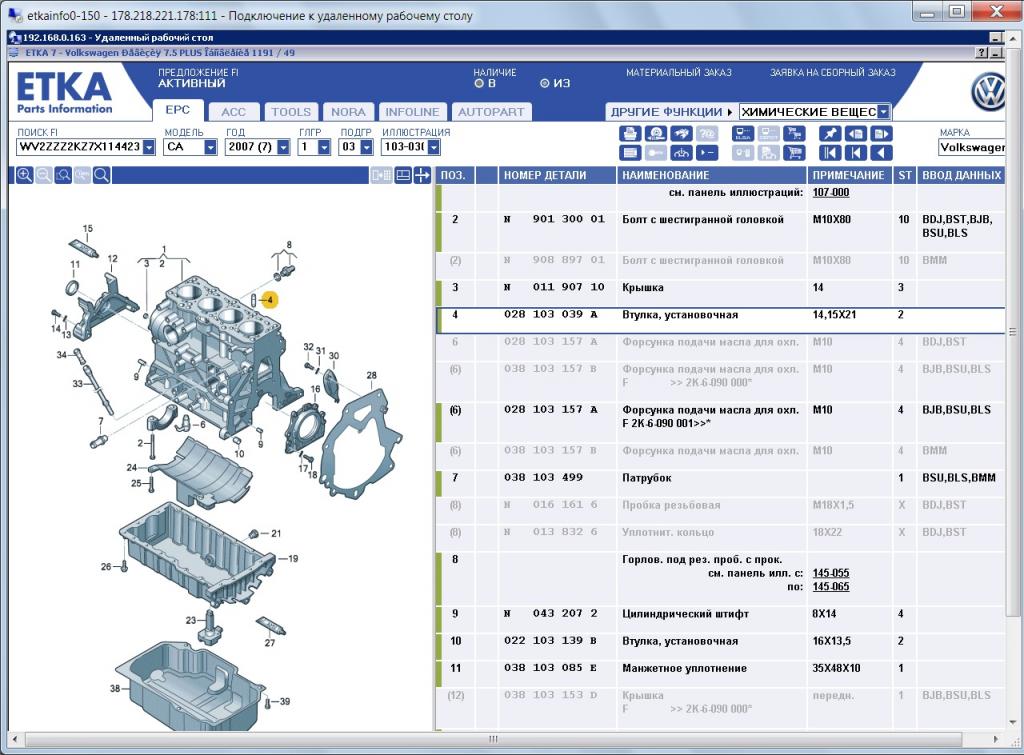Image resolution: width=1024 pixels, height=755 pixels.
Task: Click the help question mark button
Action: [x=982, y=52]
